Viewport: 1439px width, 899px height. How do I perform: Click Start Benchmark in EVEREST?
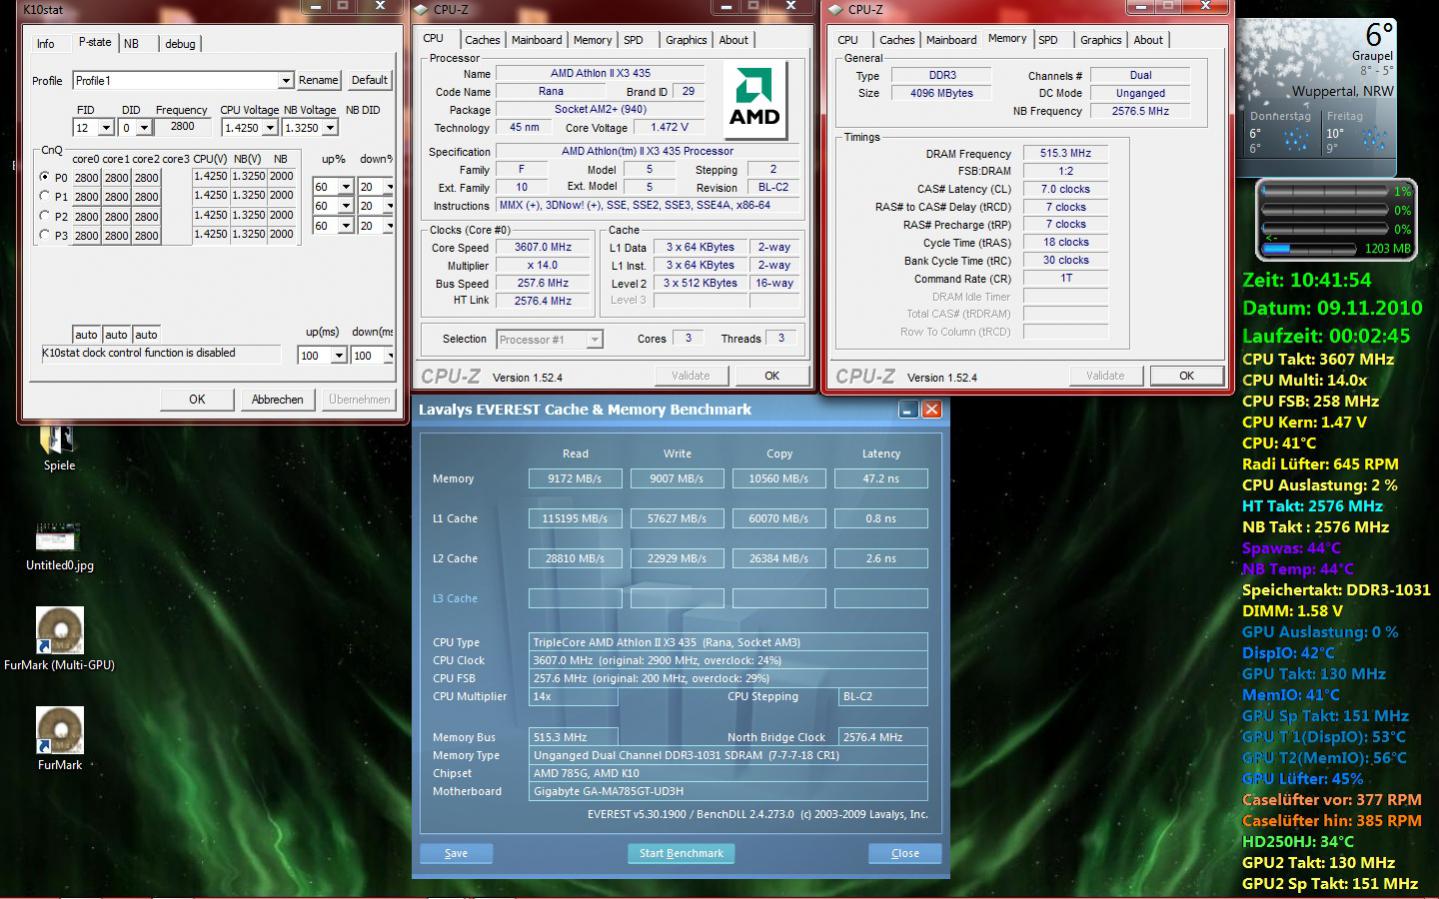tap(681, 853)
